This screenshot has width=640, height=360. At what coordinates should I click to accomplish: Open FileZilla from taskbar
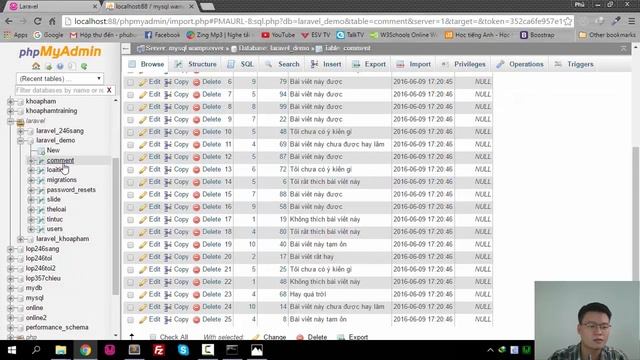[x=159, y=350]
